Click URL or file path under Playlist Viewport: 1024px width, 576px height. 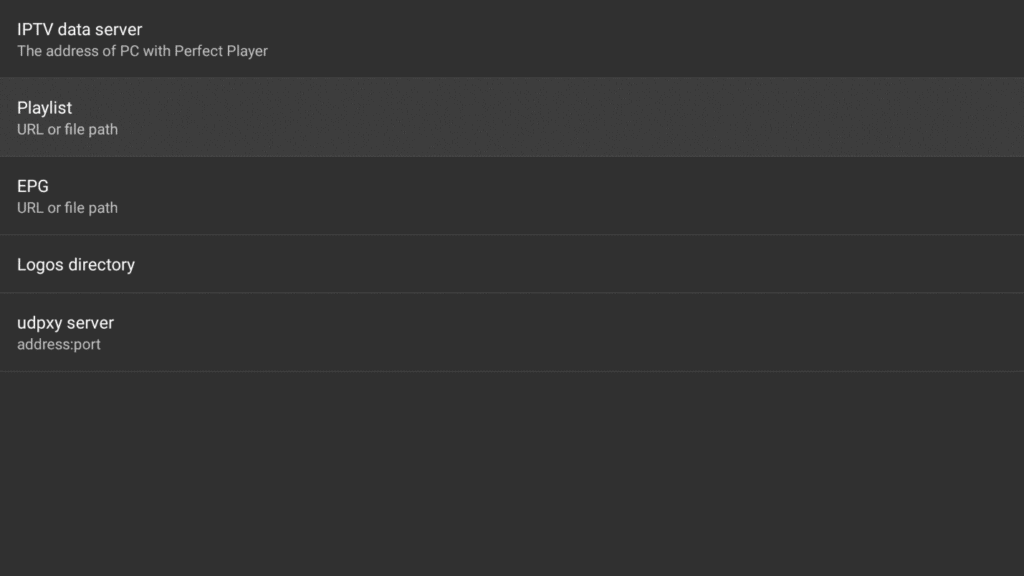click(67, 129)
